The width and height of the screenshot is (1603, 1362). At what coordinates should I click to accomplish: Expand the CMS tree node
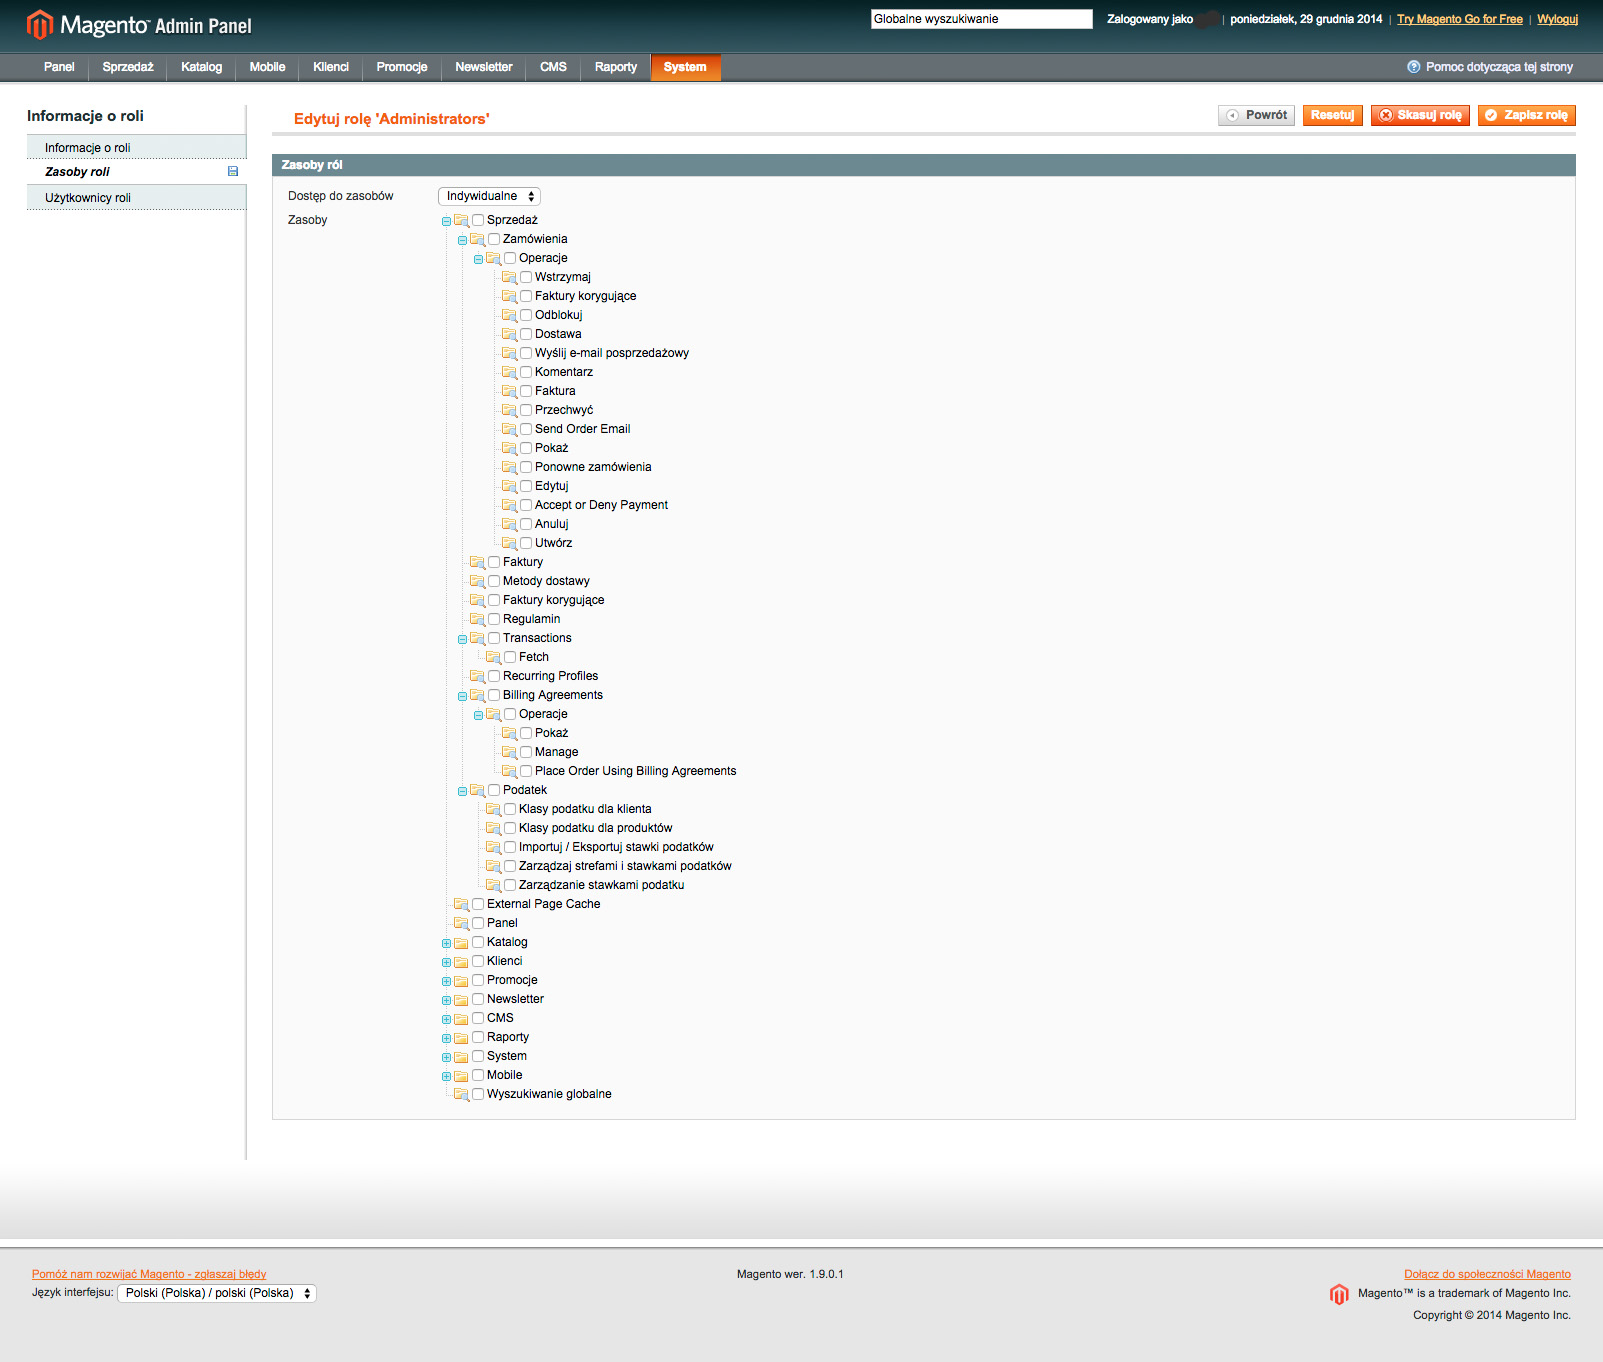pos(446,1019)
